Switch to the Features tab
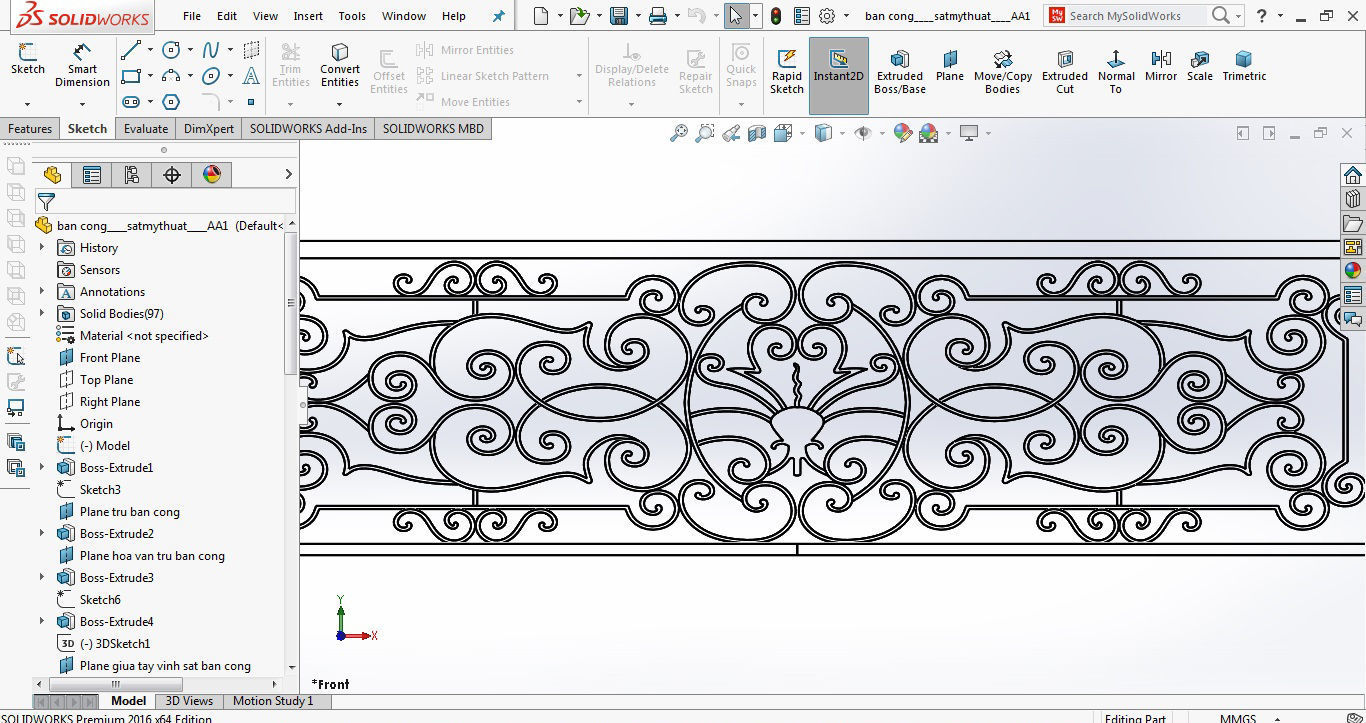Viewport: 1366px width, 723px height. click(30, 129)
